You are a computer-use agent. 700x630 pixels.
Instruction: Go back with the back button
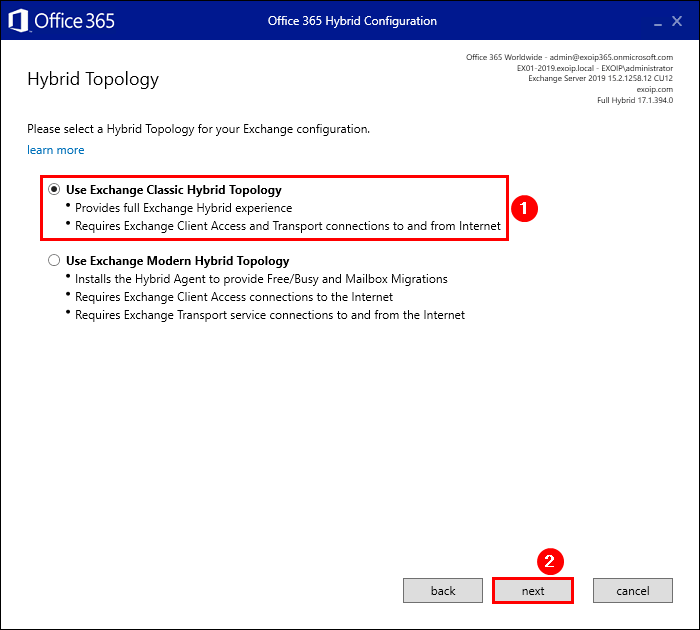click(443, 591)
